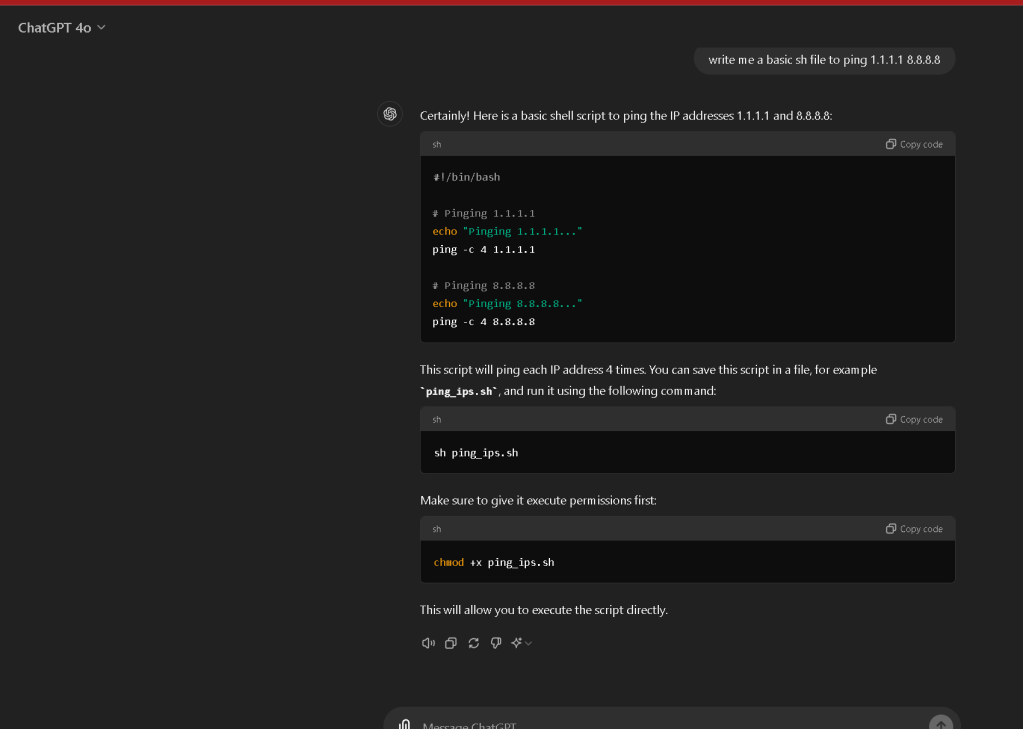Click the attach file paperclip icon
Screen dimensions: 1023x729
405,724
